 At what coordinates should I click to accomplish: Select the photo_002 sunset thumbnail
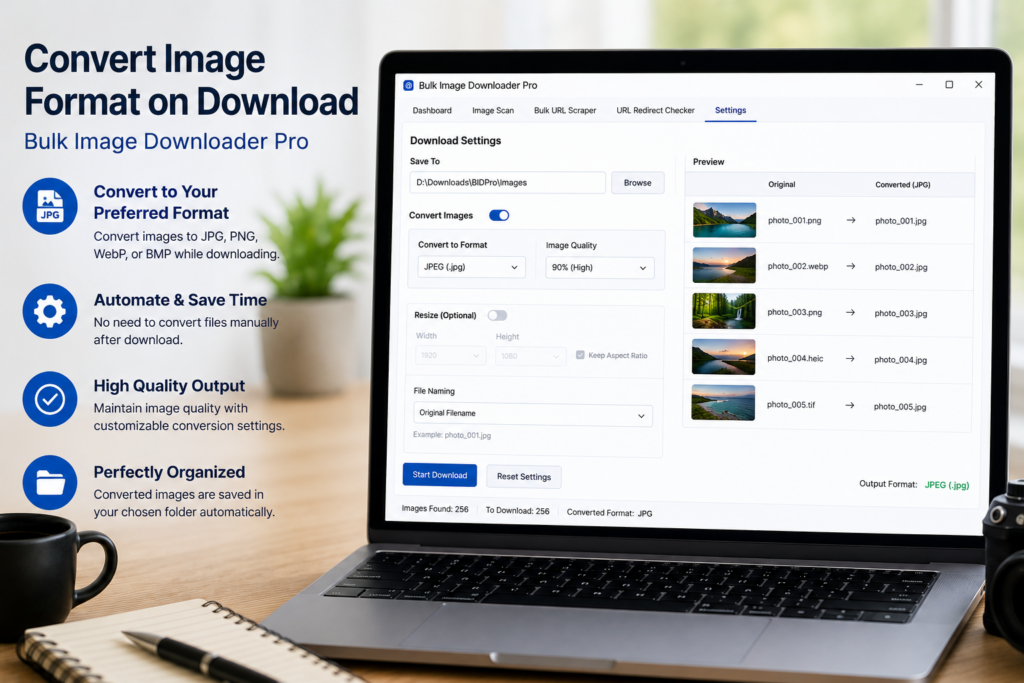click(724, 266)
